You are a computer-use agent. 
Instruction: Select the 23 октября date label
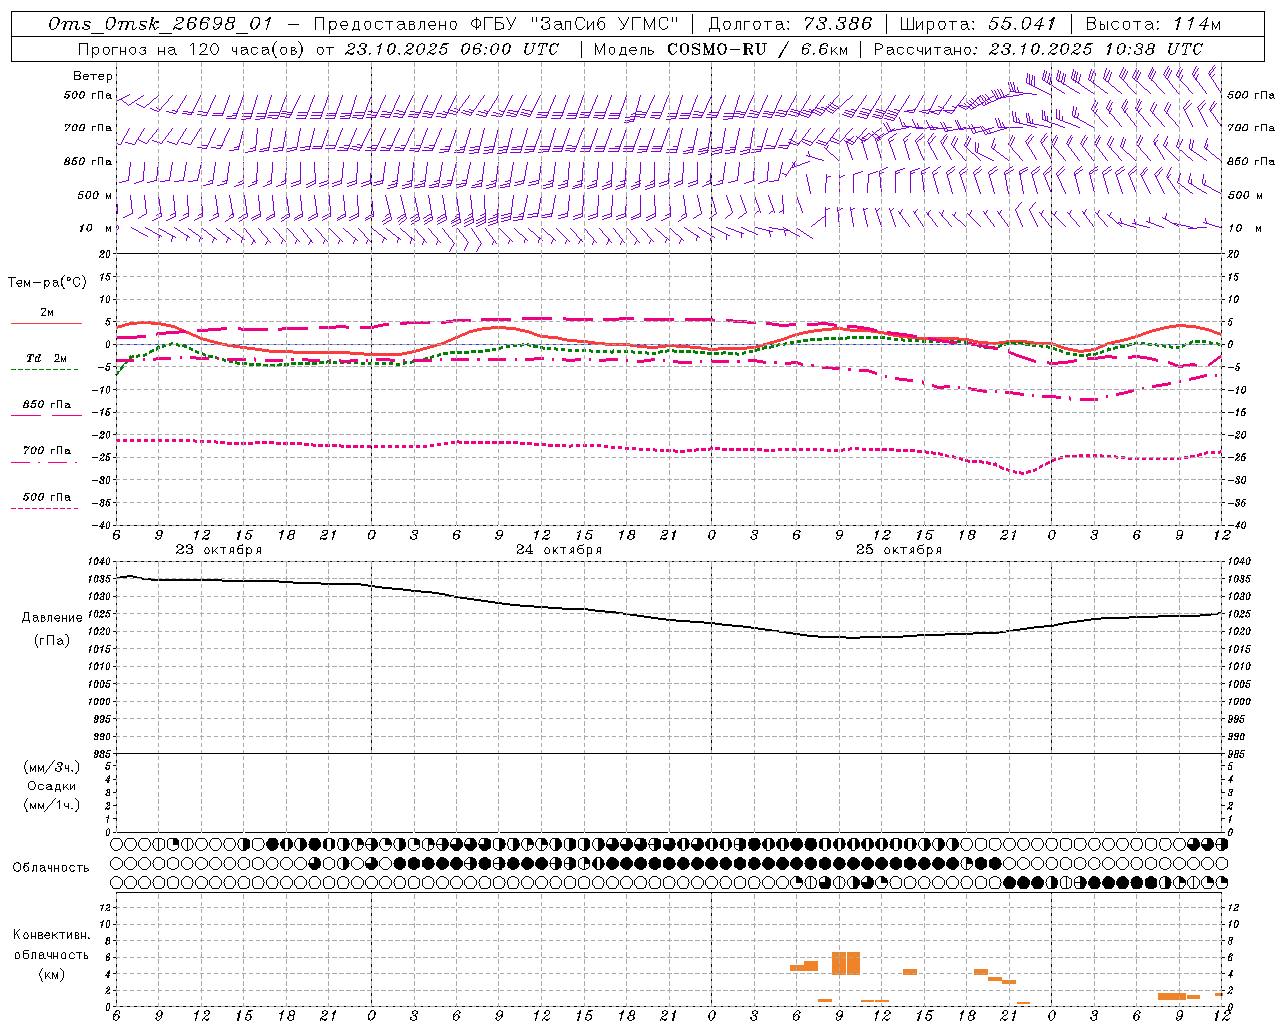click(x=219, y=550)
